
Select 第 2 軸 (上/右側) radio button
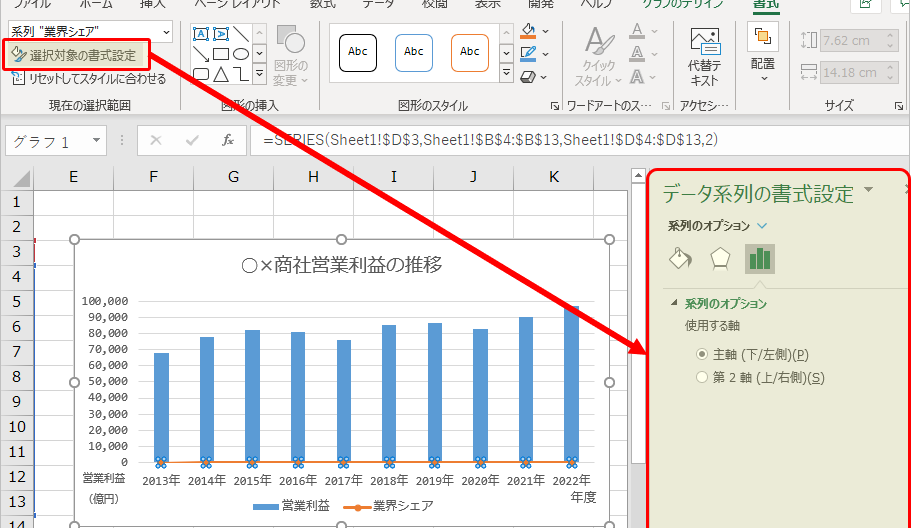[701, 377]
